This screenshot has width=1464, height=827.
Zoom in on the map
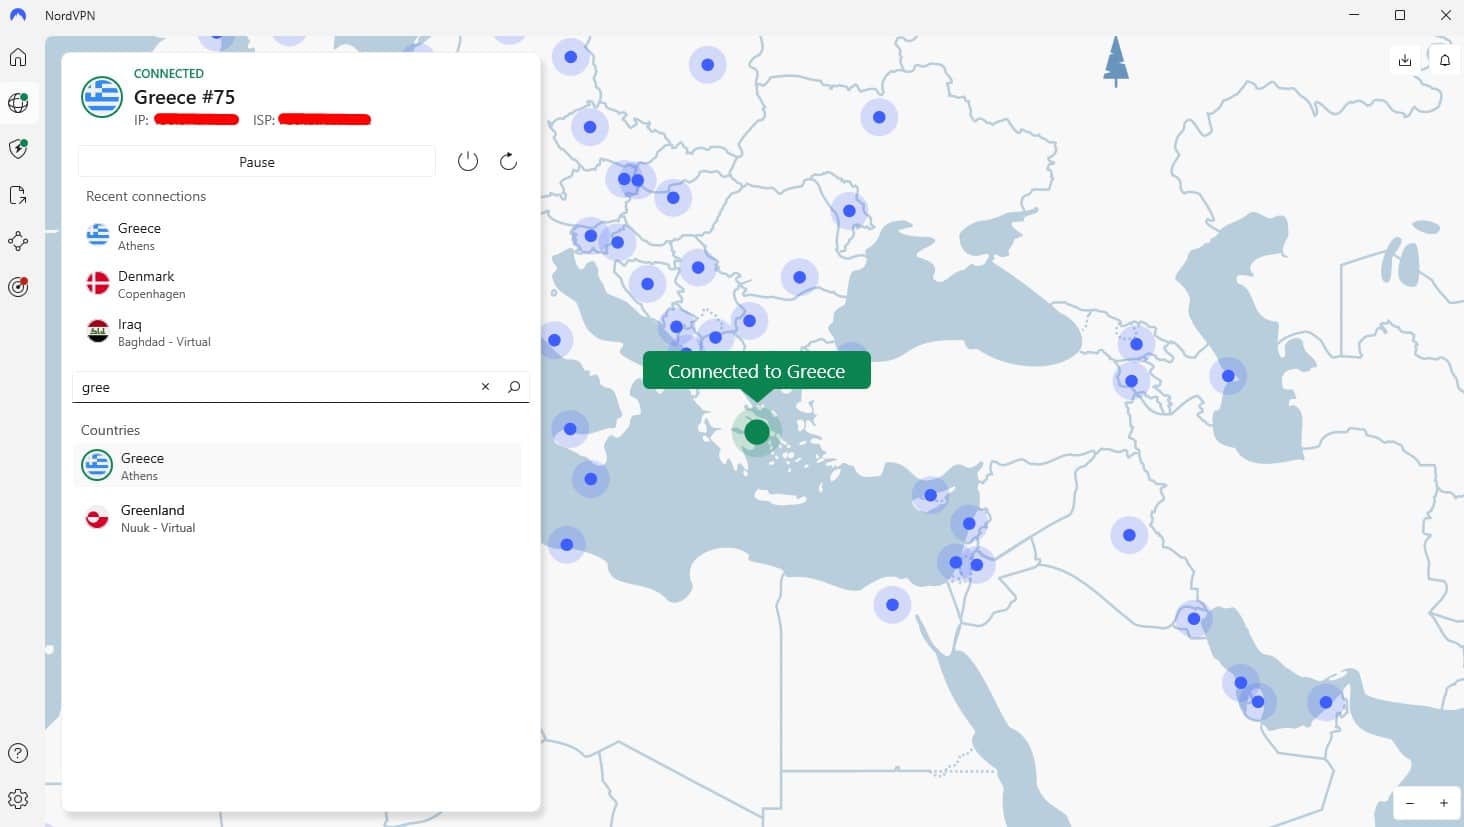(x=1443, y=803)
